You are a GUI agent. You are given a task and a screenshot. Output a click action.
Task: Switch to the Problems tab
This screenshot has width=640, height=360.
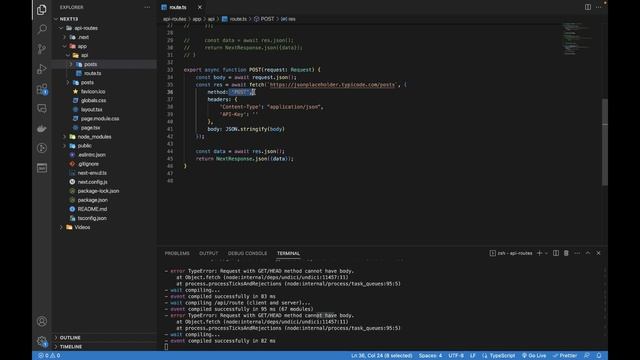coord(177,253)
